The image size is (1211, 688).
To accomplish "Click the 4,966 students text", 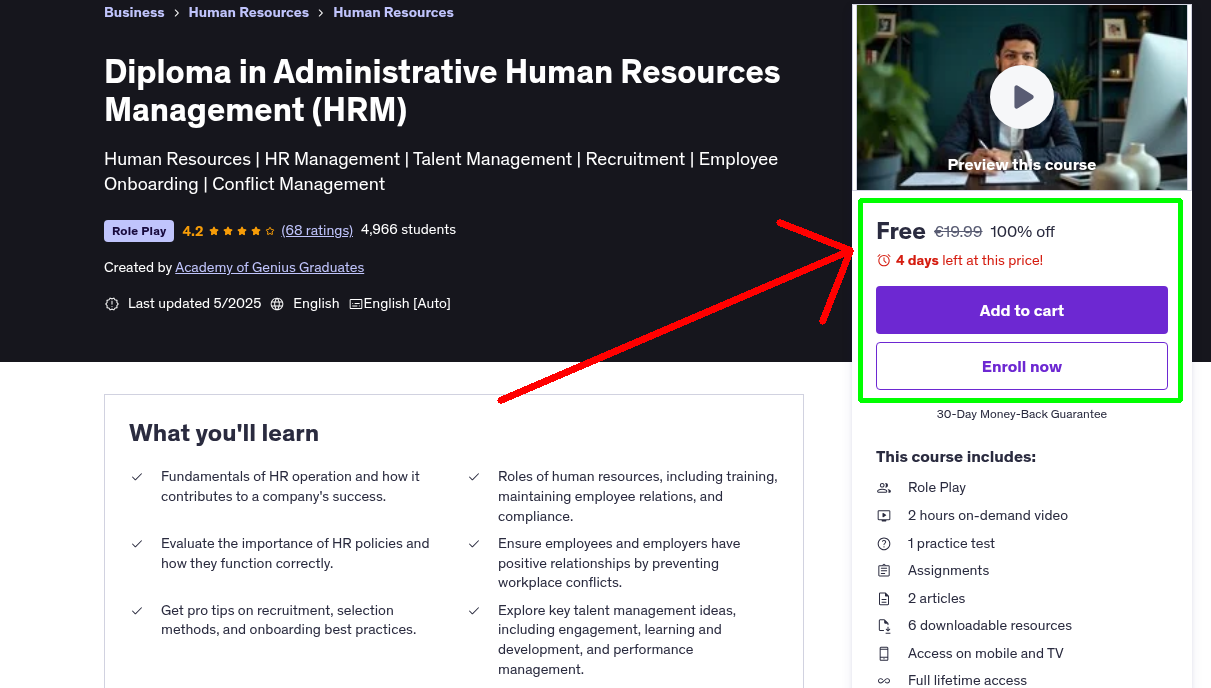I will pos(408,229).
